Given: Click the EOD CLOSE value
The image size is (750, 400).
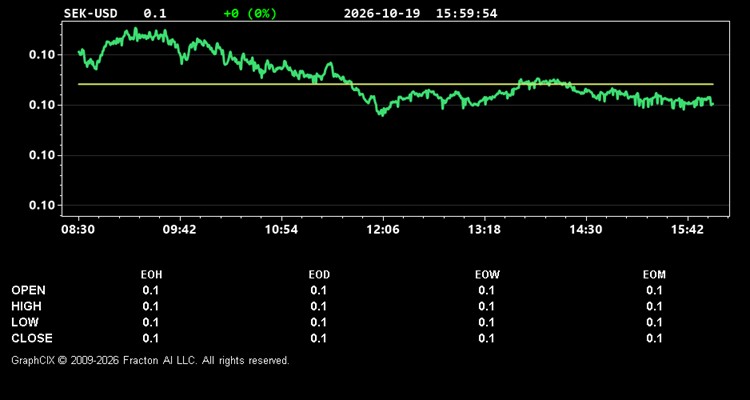Looking at the screenshot, I should pos(319,338).
